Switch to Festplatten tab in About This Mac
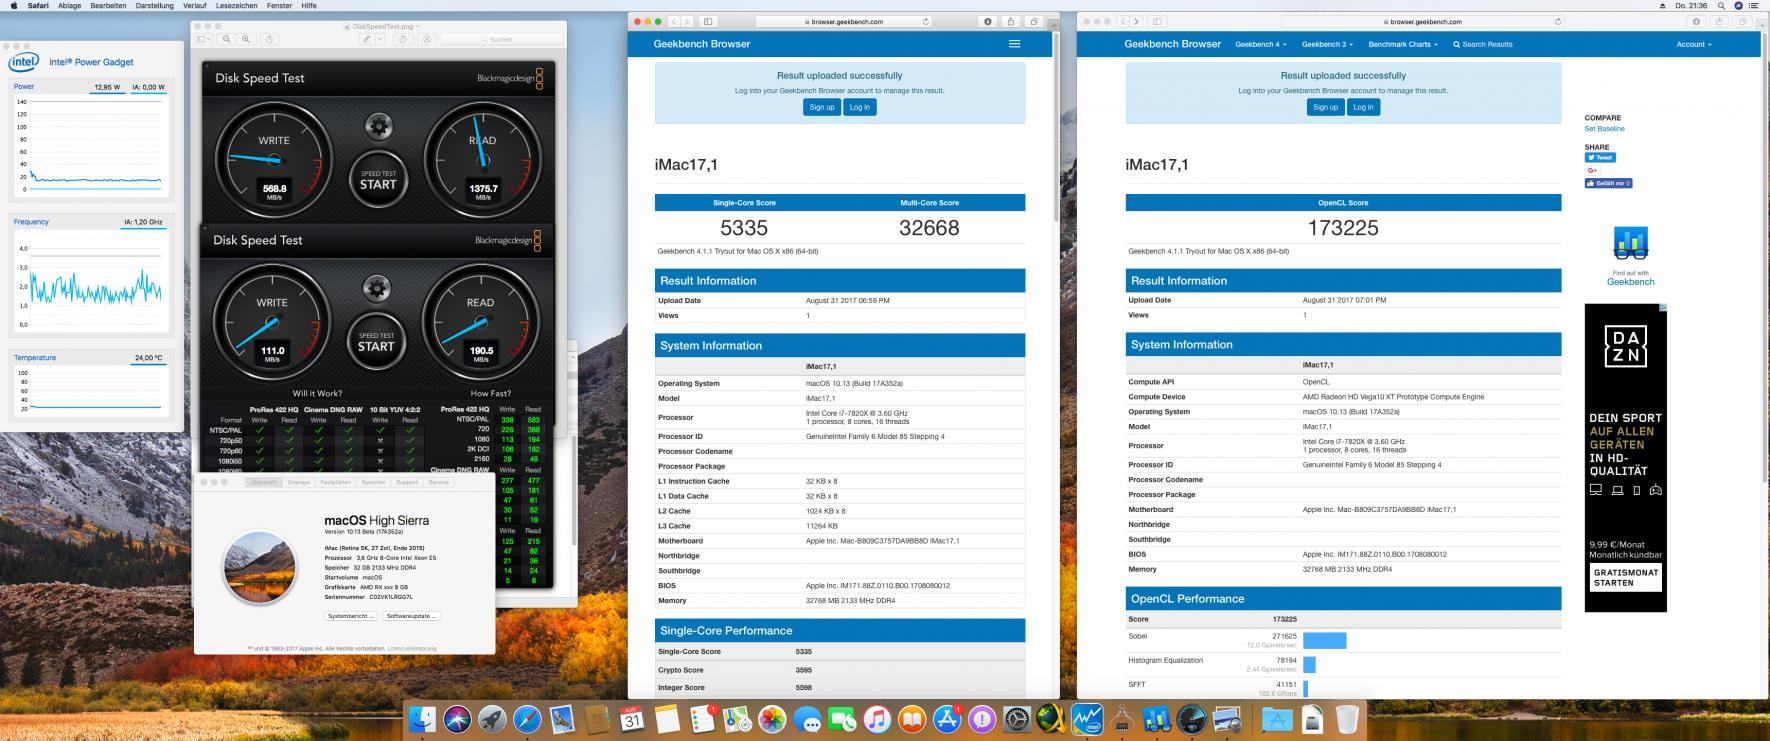 [x=336, y=482]
